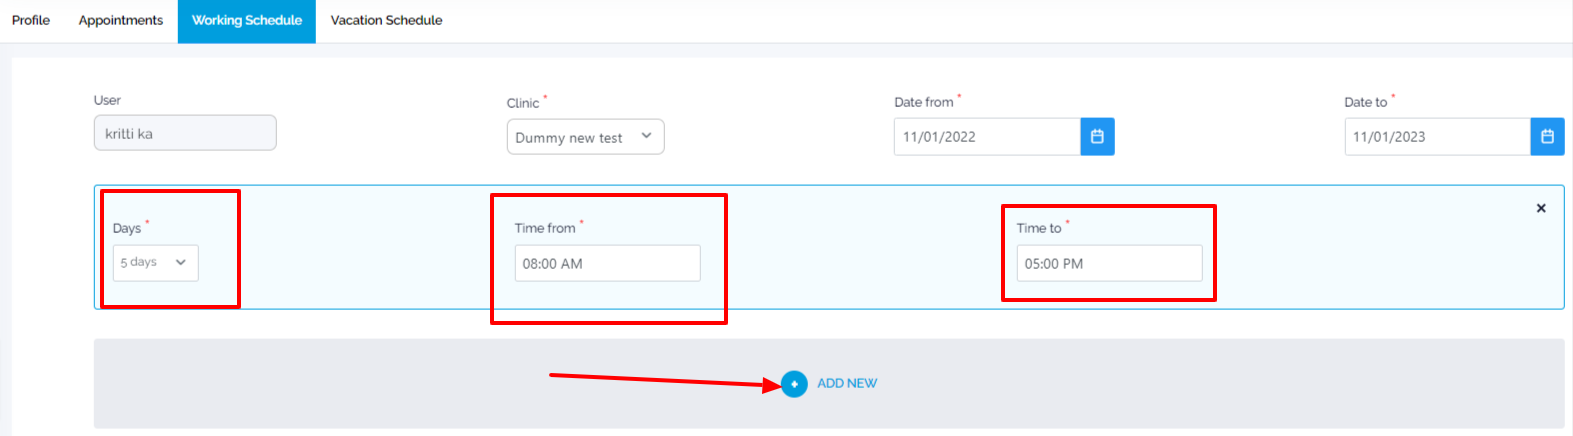The width and height of the screenshot is (1573, 436).
Task: Click the Date to label
Action: [1366, 102]
